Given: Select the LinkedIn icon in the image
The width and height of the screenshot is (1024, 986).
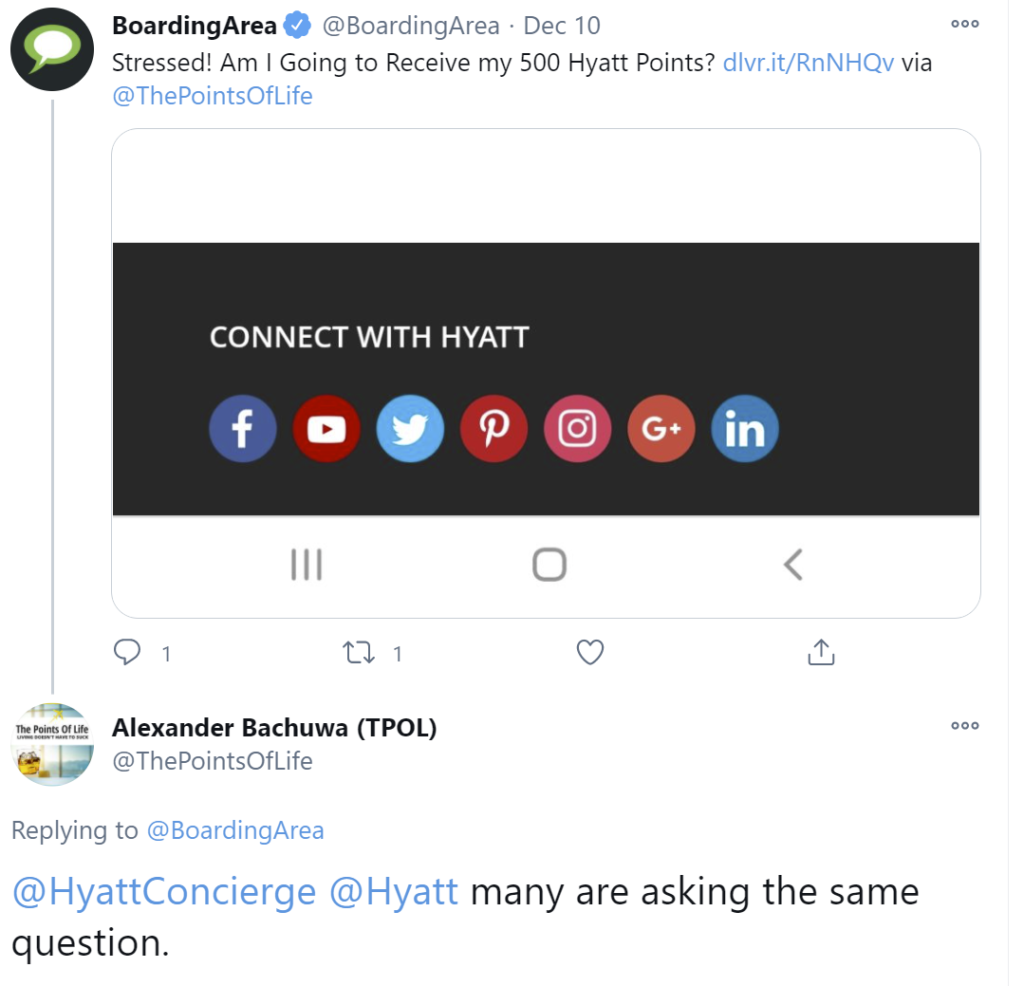Looking at the screenshot, I should point(744,428).
